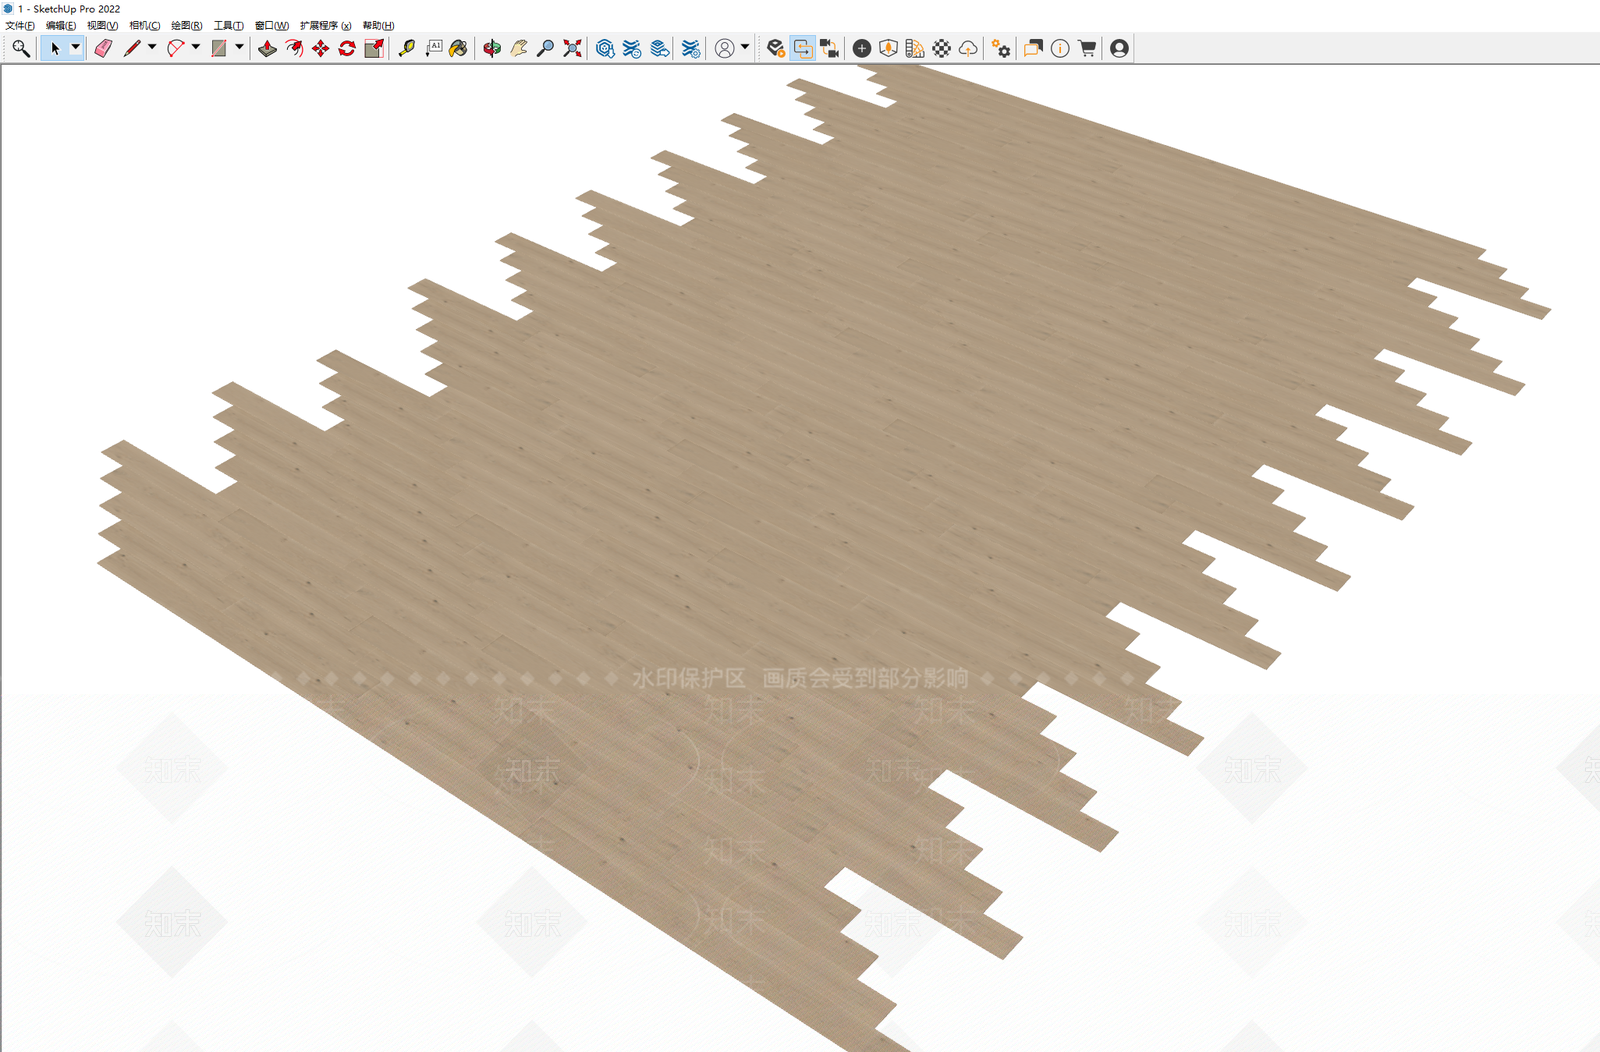Click the dark profile avatar icon
This screenshot has width=1600, height=1052.
[x=1119, y=48]
